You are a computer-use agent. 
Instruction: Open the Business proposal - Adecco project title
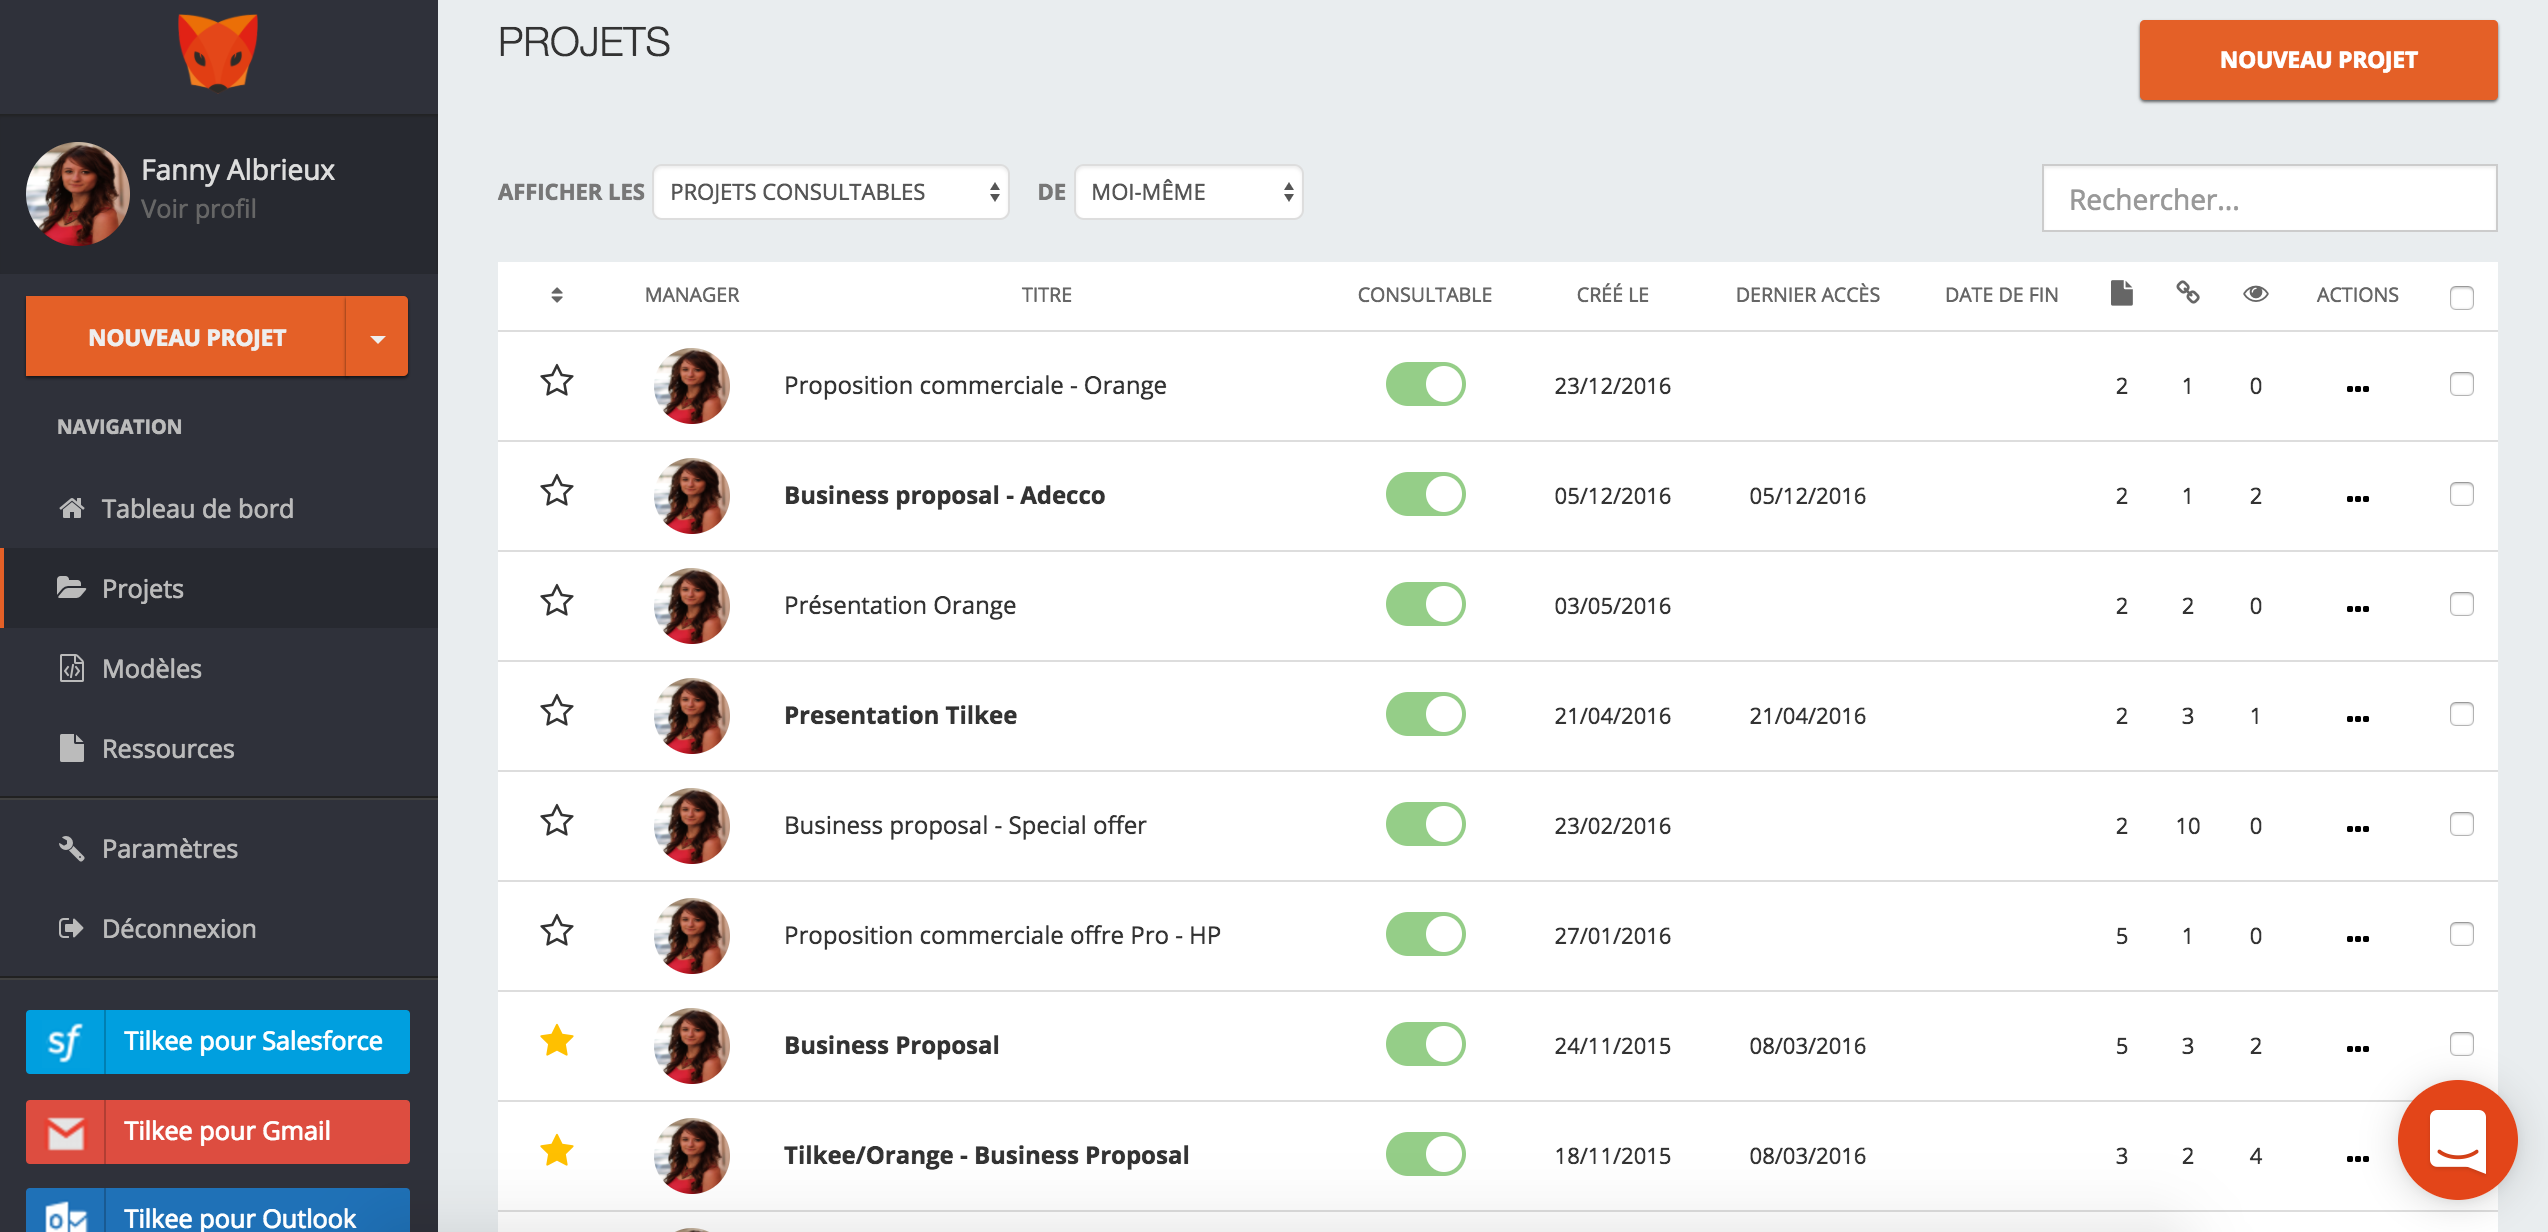click(944, 495)
